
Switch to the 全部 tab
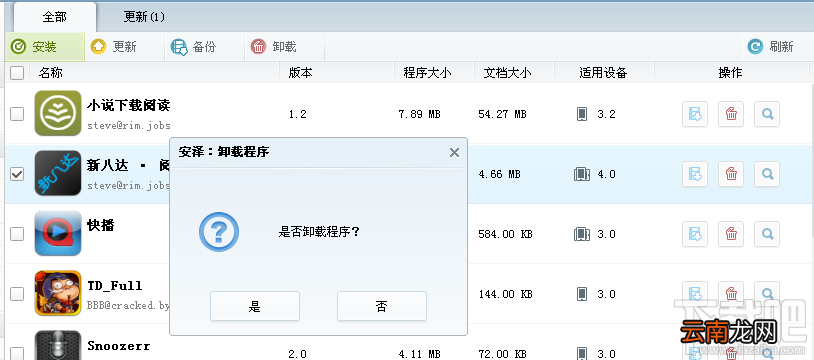55,17
